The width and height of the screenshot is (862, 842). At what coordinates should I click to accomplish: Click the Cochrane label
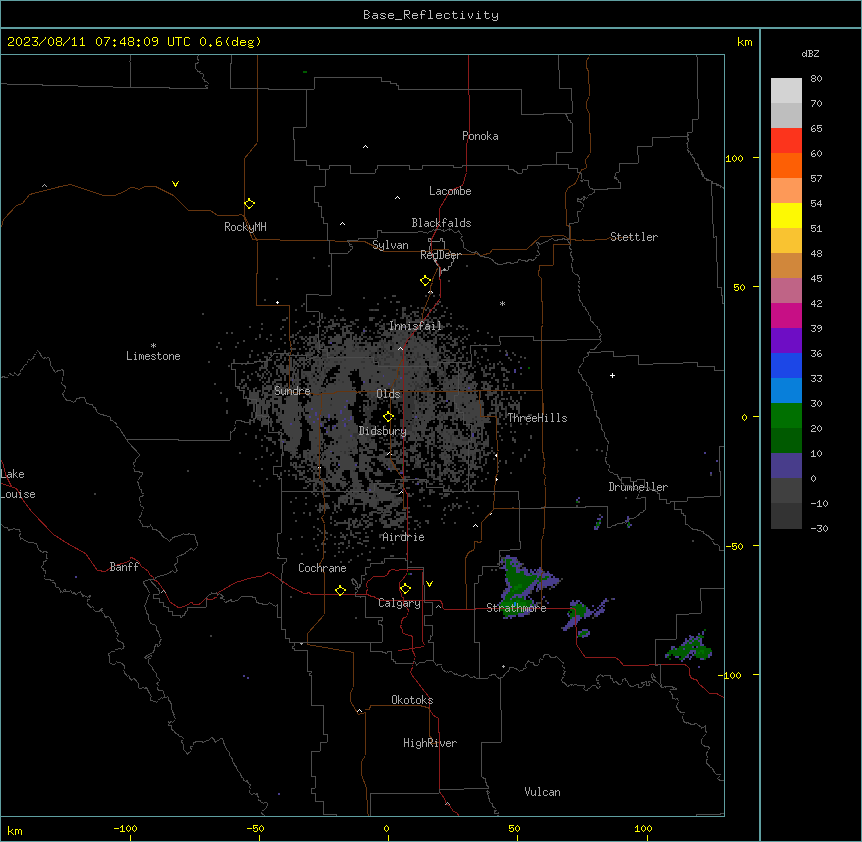coord(322,568)
